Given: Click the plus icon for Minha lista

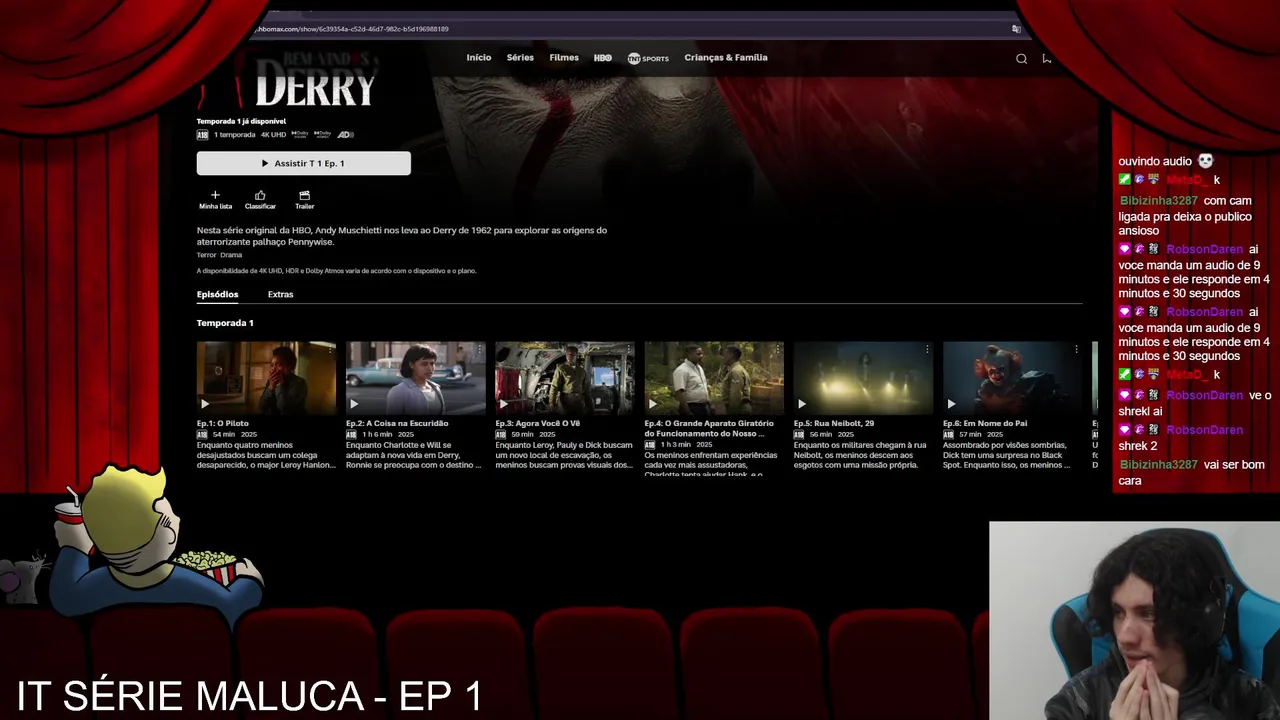Looking at the screenshot, I should click(215, 195).
